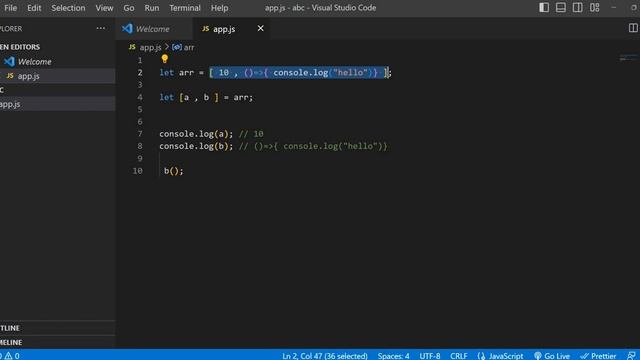Open the Run menu
Image resolution: width=640 pixels, height=360 pixels.
(152, 8)
